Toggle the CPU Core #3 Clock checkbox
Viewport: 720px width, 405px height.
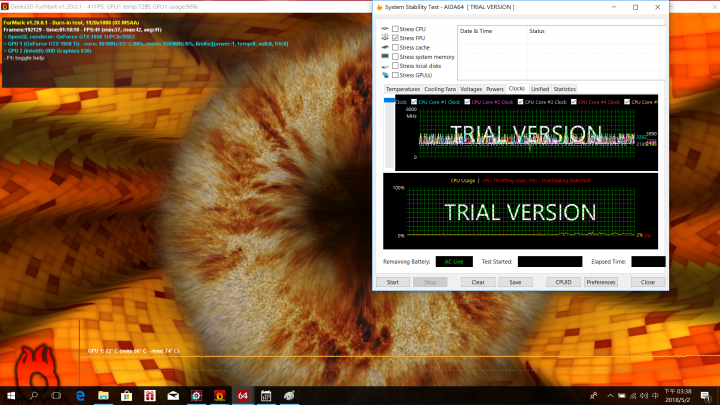pyautogui.click(x=520, y=102)
